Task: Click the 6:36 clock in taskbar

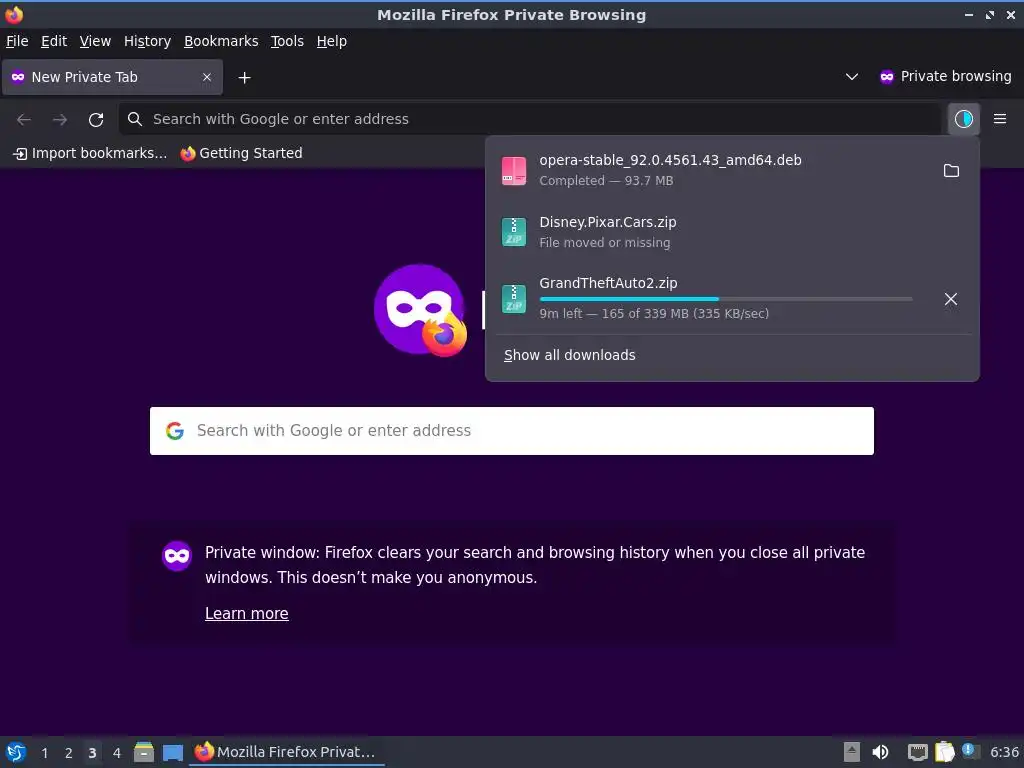Action: pos(1004,752)
